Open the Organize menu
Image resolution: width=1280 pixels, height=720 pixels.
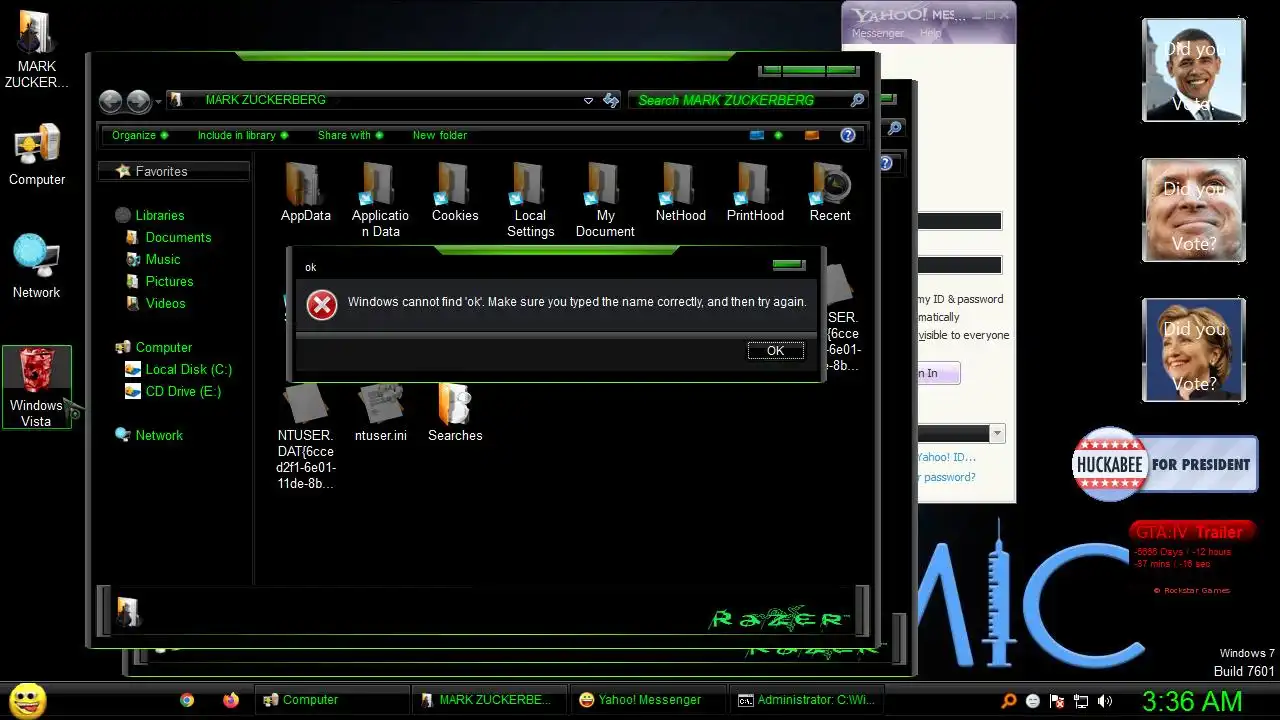140,135
